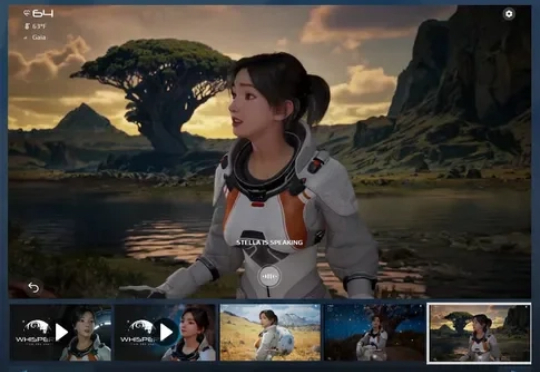Click the 64 readout at top left
Screen dimensions: 540x372
[x=43, y=13]
